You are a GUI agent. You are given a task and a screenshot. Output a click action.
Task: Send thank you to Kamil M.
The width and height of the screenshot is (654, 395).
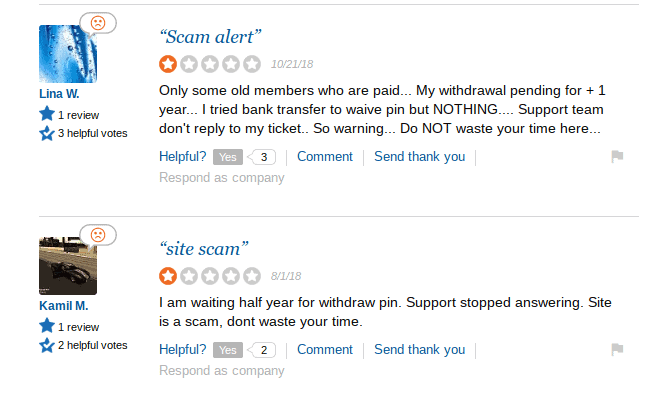(420, 350)
